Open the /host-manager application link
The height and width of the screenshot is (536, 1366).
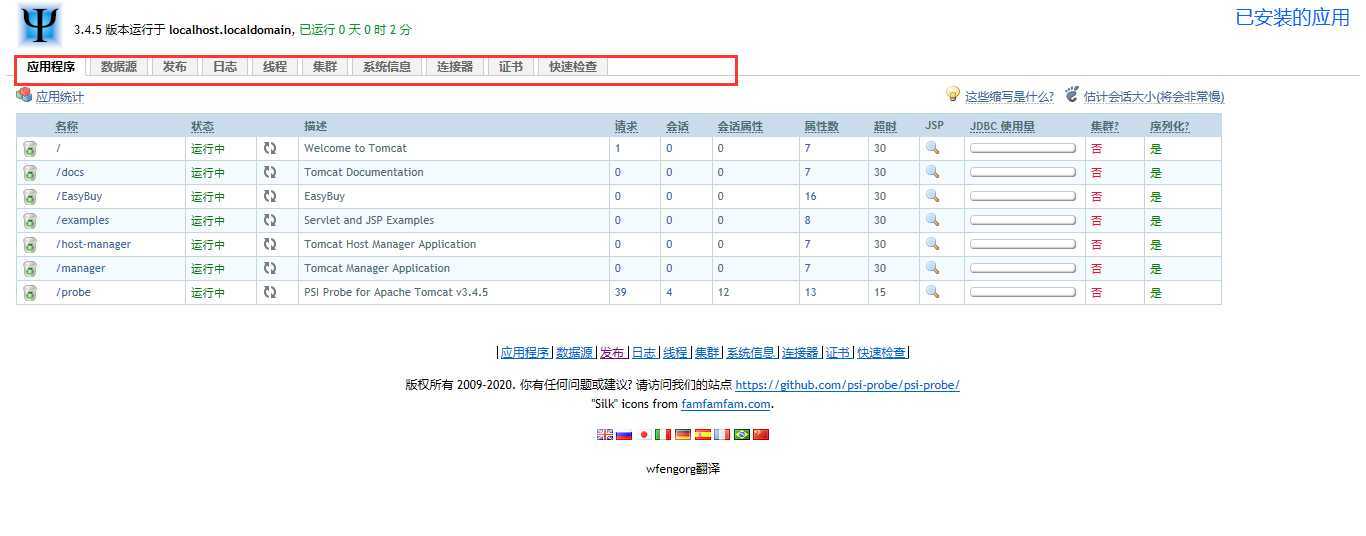click(93, 245)
